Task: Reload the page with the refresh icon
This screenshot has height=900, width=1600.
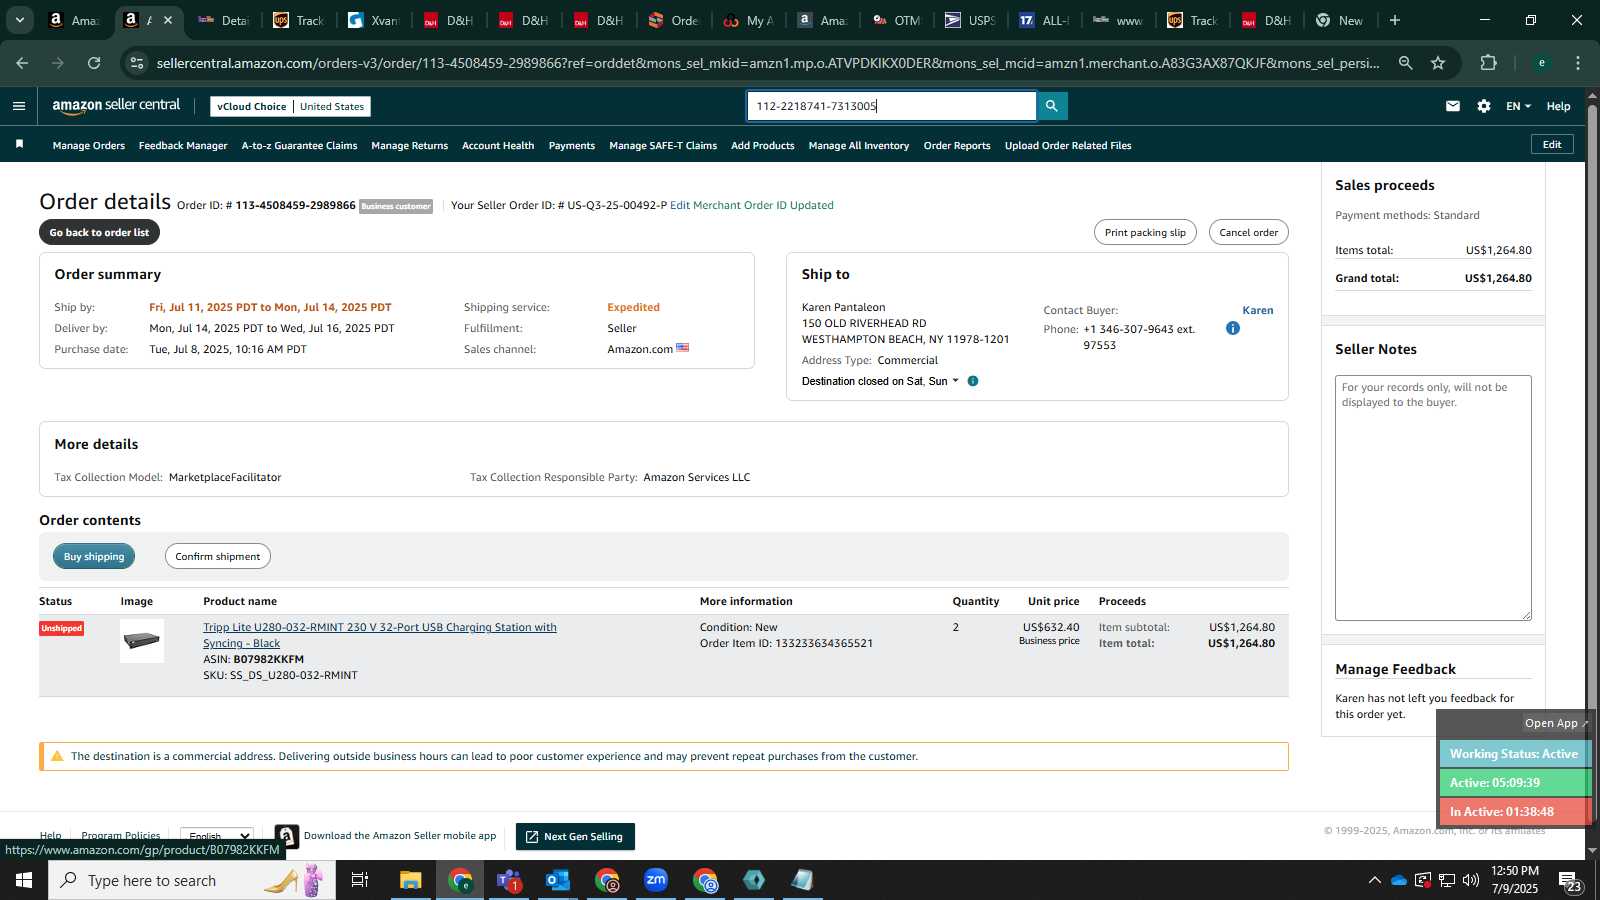Action: 94,63
